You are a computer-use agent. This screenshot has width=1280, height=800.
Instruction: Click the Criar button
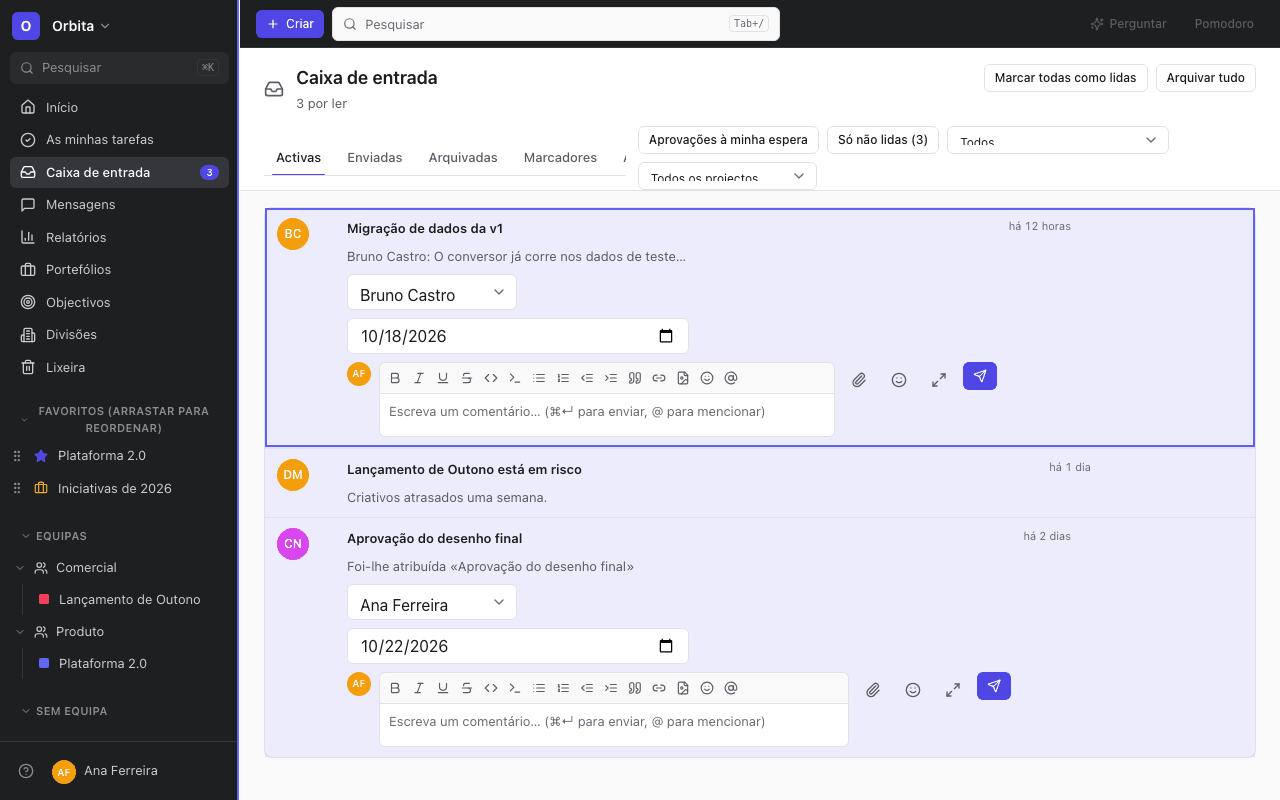pos(290,24)
